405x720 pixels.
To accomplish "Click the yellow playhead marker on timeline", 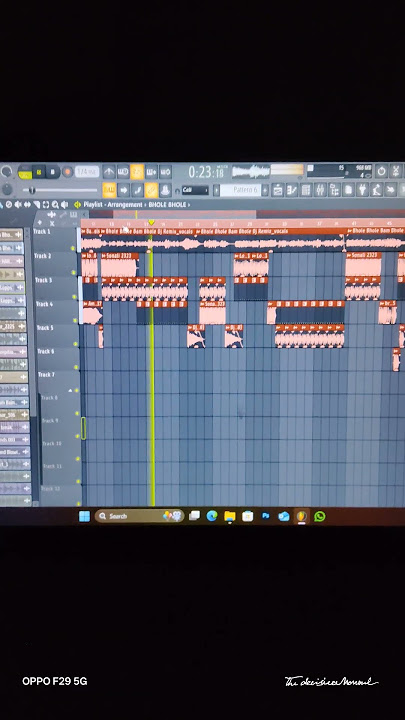I will click(151, 223).
